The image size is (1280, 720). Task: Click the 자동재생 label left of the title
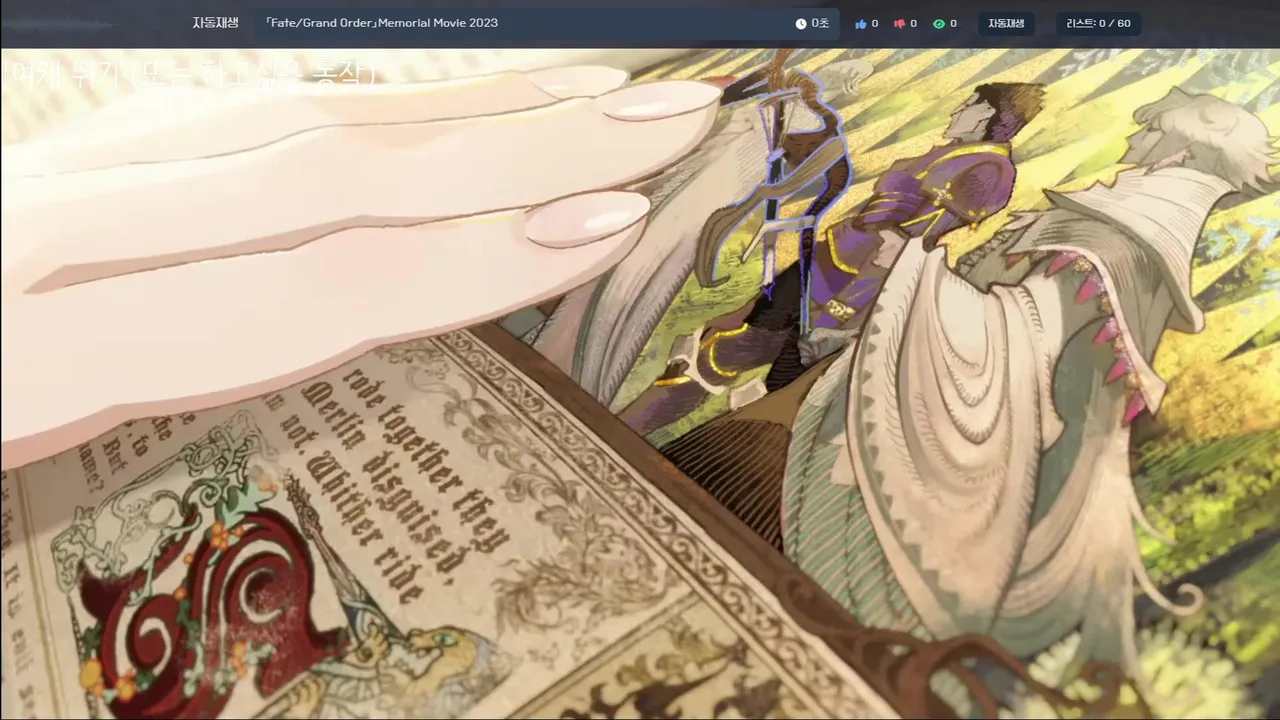[x=215, y=22]
